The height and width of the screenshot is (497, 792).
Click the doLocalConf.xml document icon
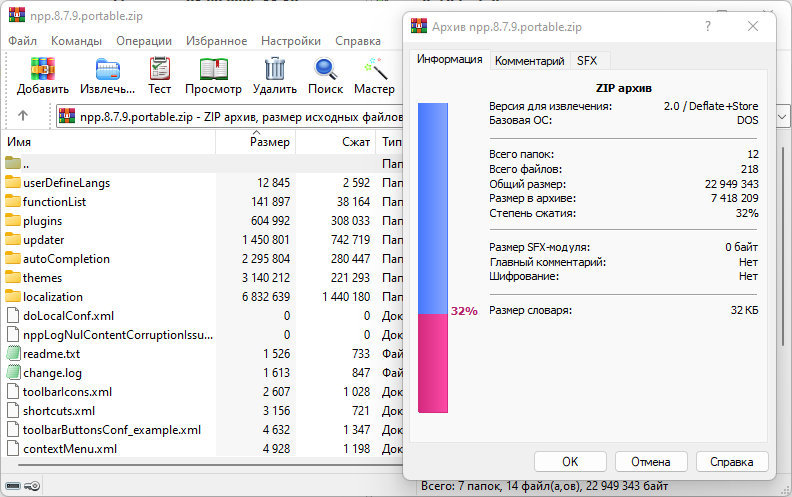click(x=13, y=315)
